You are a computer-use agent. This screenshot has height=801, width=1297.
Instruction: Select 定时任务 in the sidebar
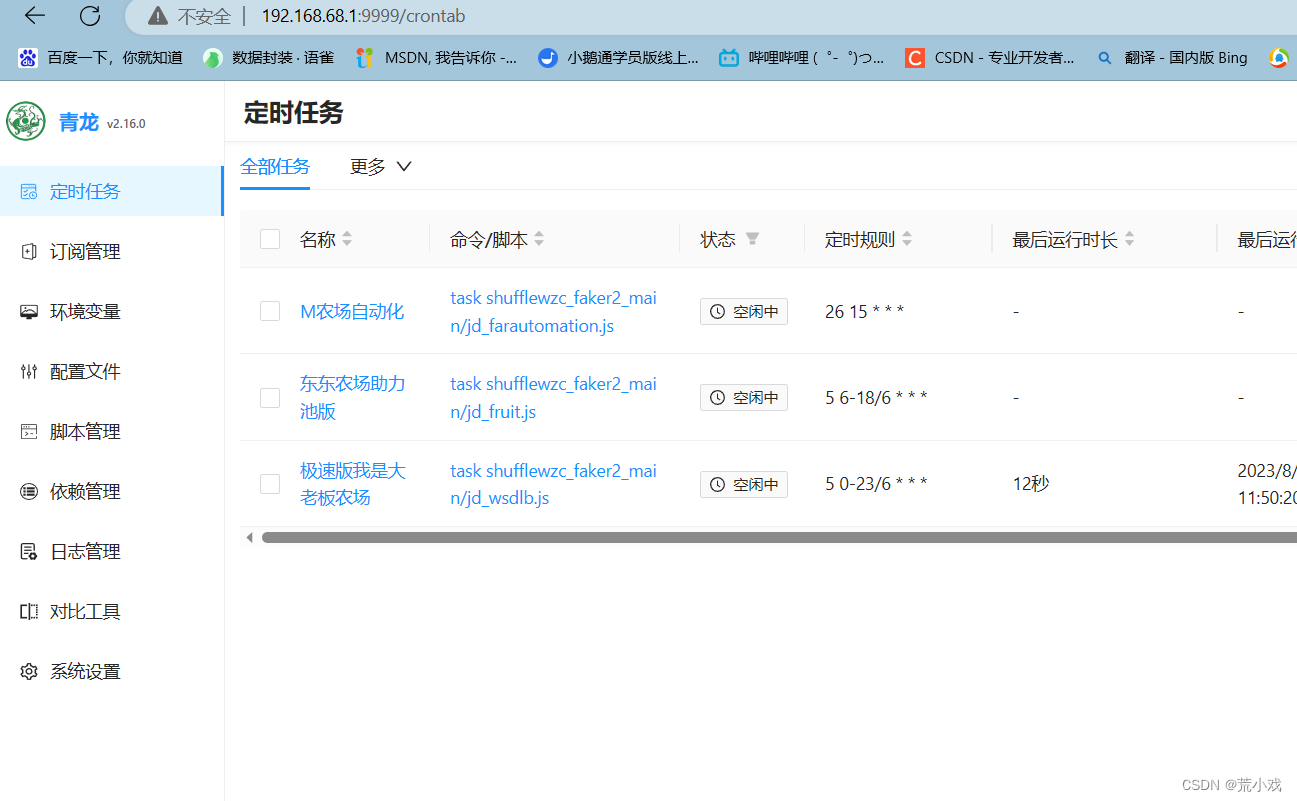[85, 191]
